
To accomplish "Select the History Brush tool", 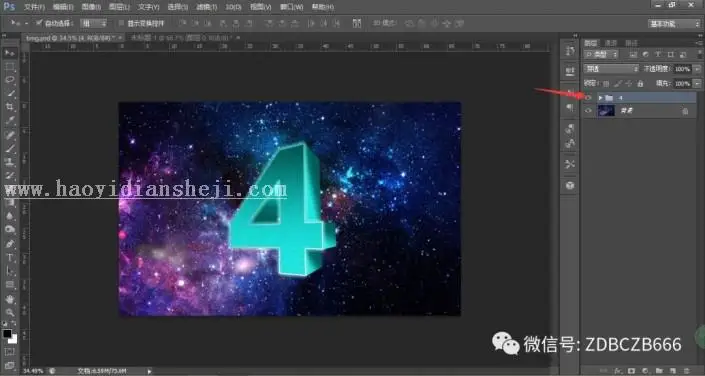I will point(10,175).
